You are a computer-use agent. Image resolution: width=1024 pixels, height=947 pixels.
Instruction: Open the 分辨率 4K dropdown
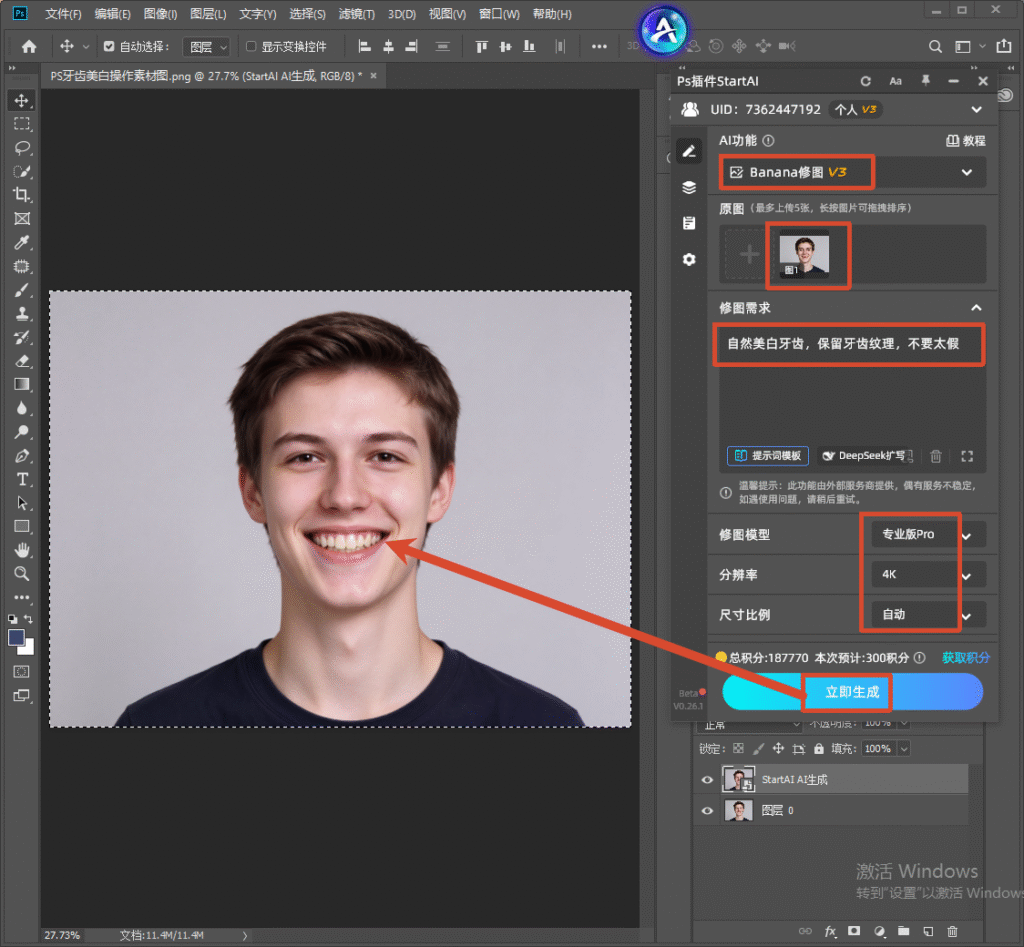(x=929, y=575)
